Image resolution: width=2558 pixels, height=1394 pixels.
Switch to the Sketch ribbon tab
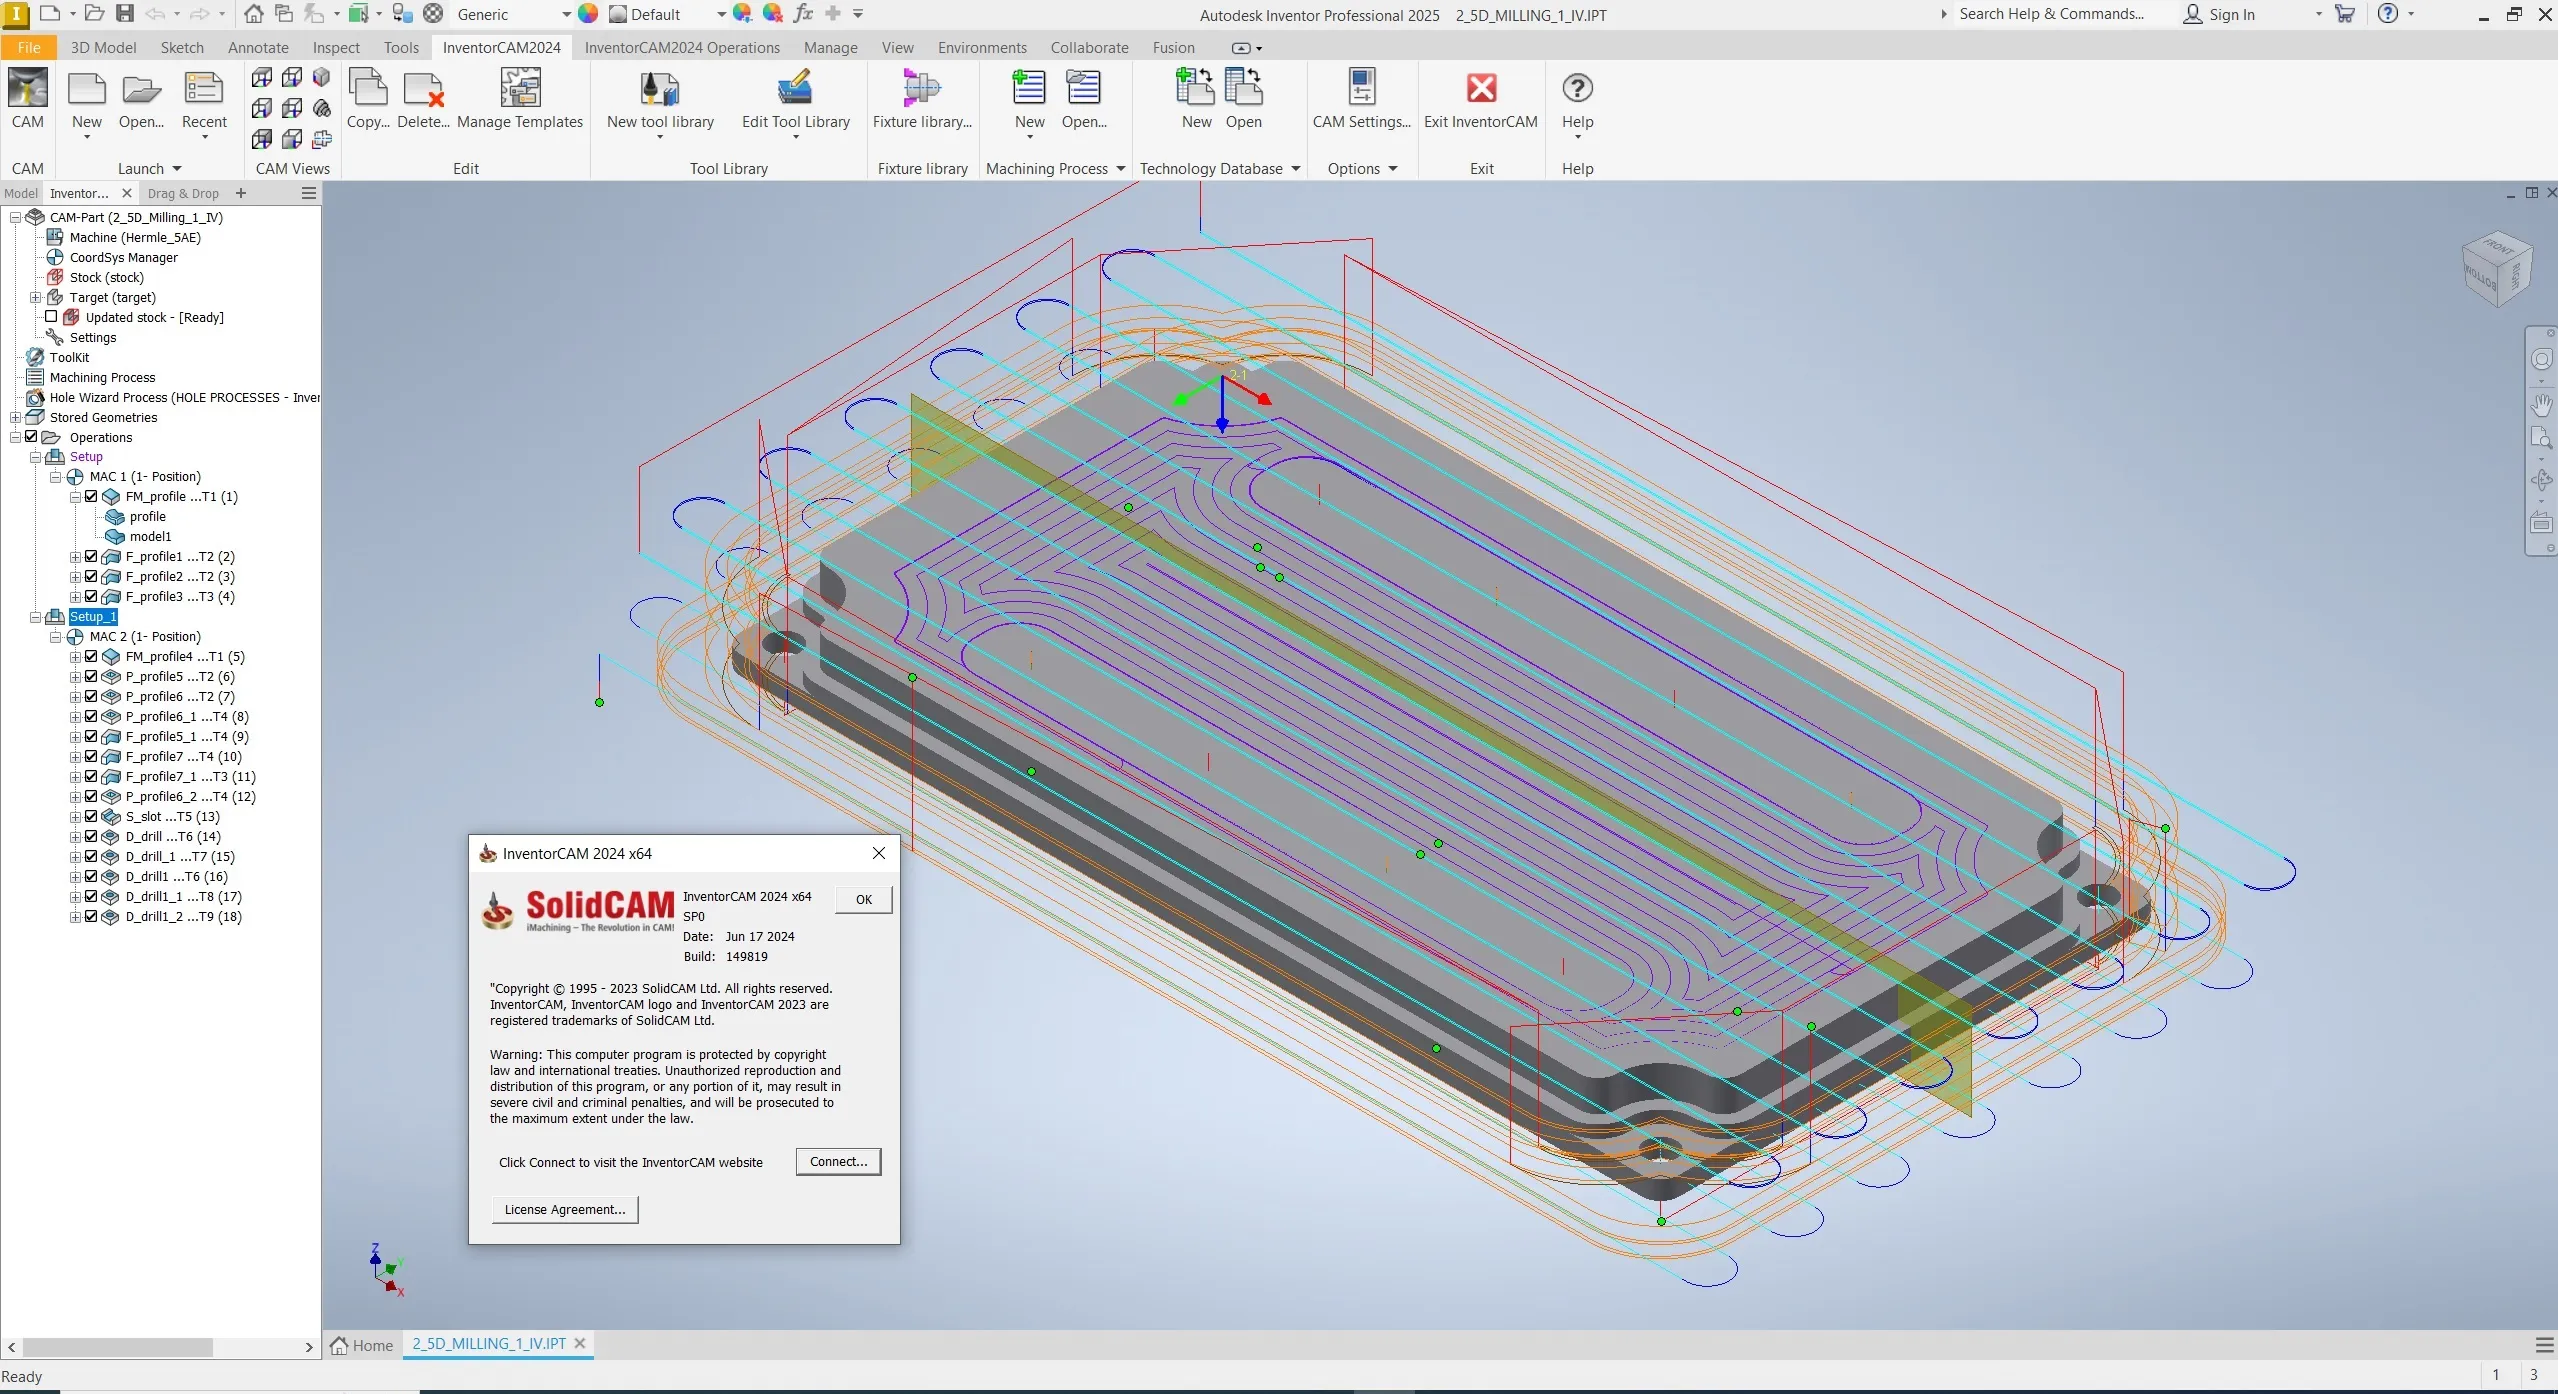coord(182,47)
